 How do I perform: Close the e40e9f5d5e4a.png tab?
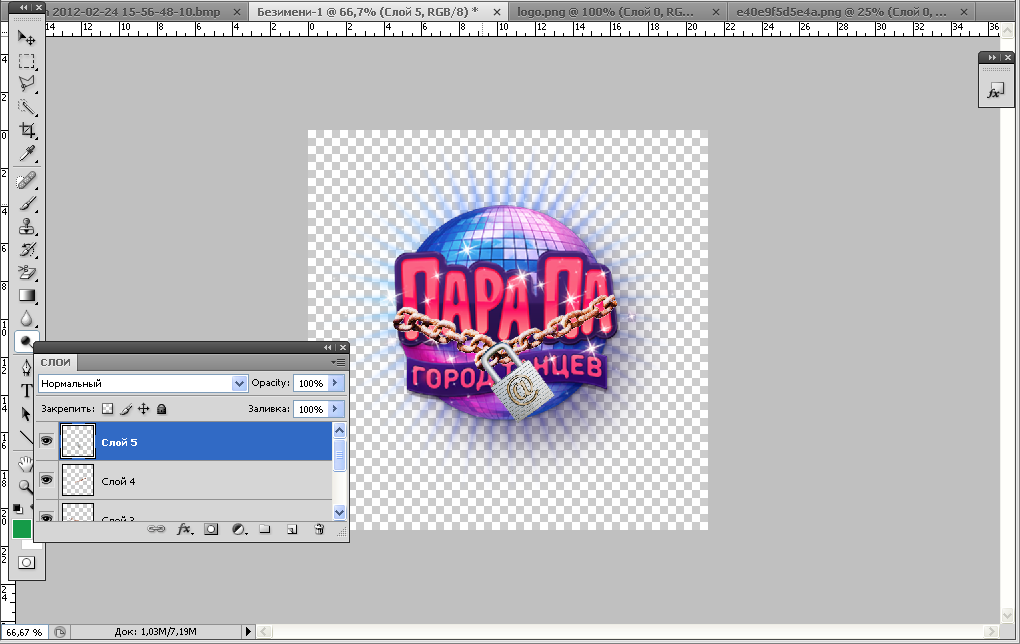pos(964,12)
